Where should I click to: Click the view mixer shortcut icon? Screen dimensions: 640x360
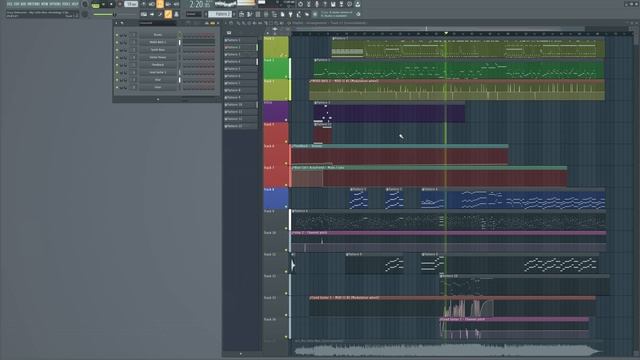(x=266, y=14)
